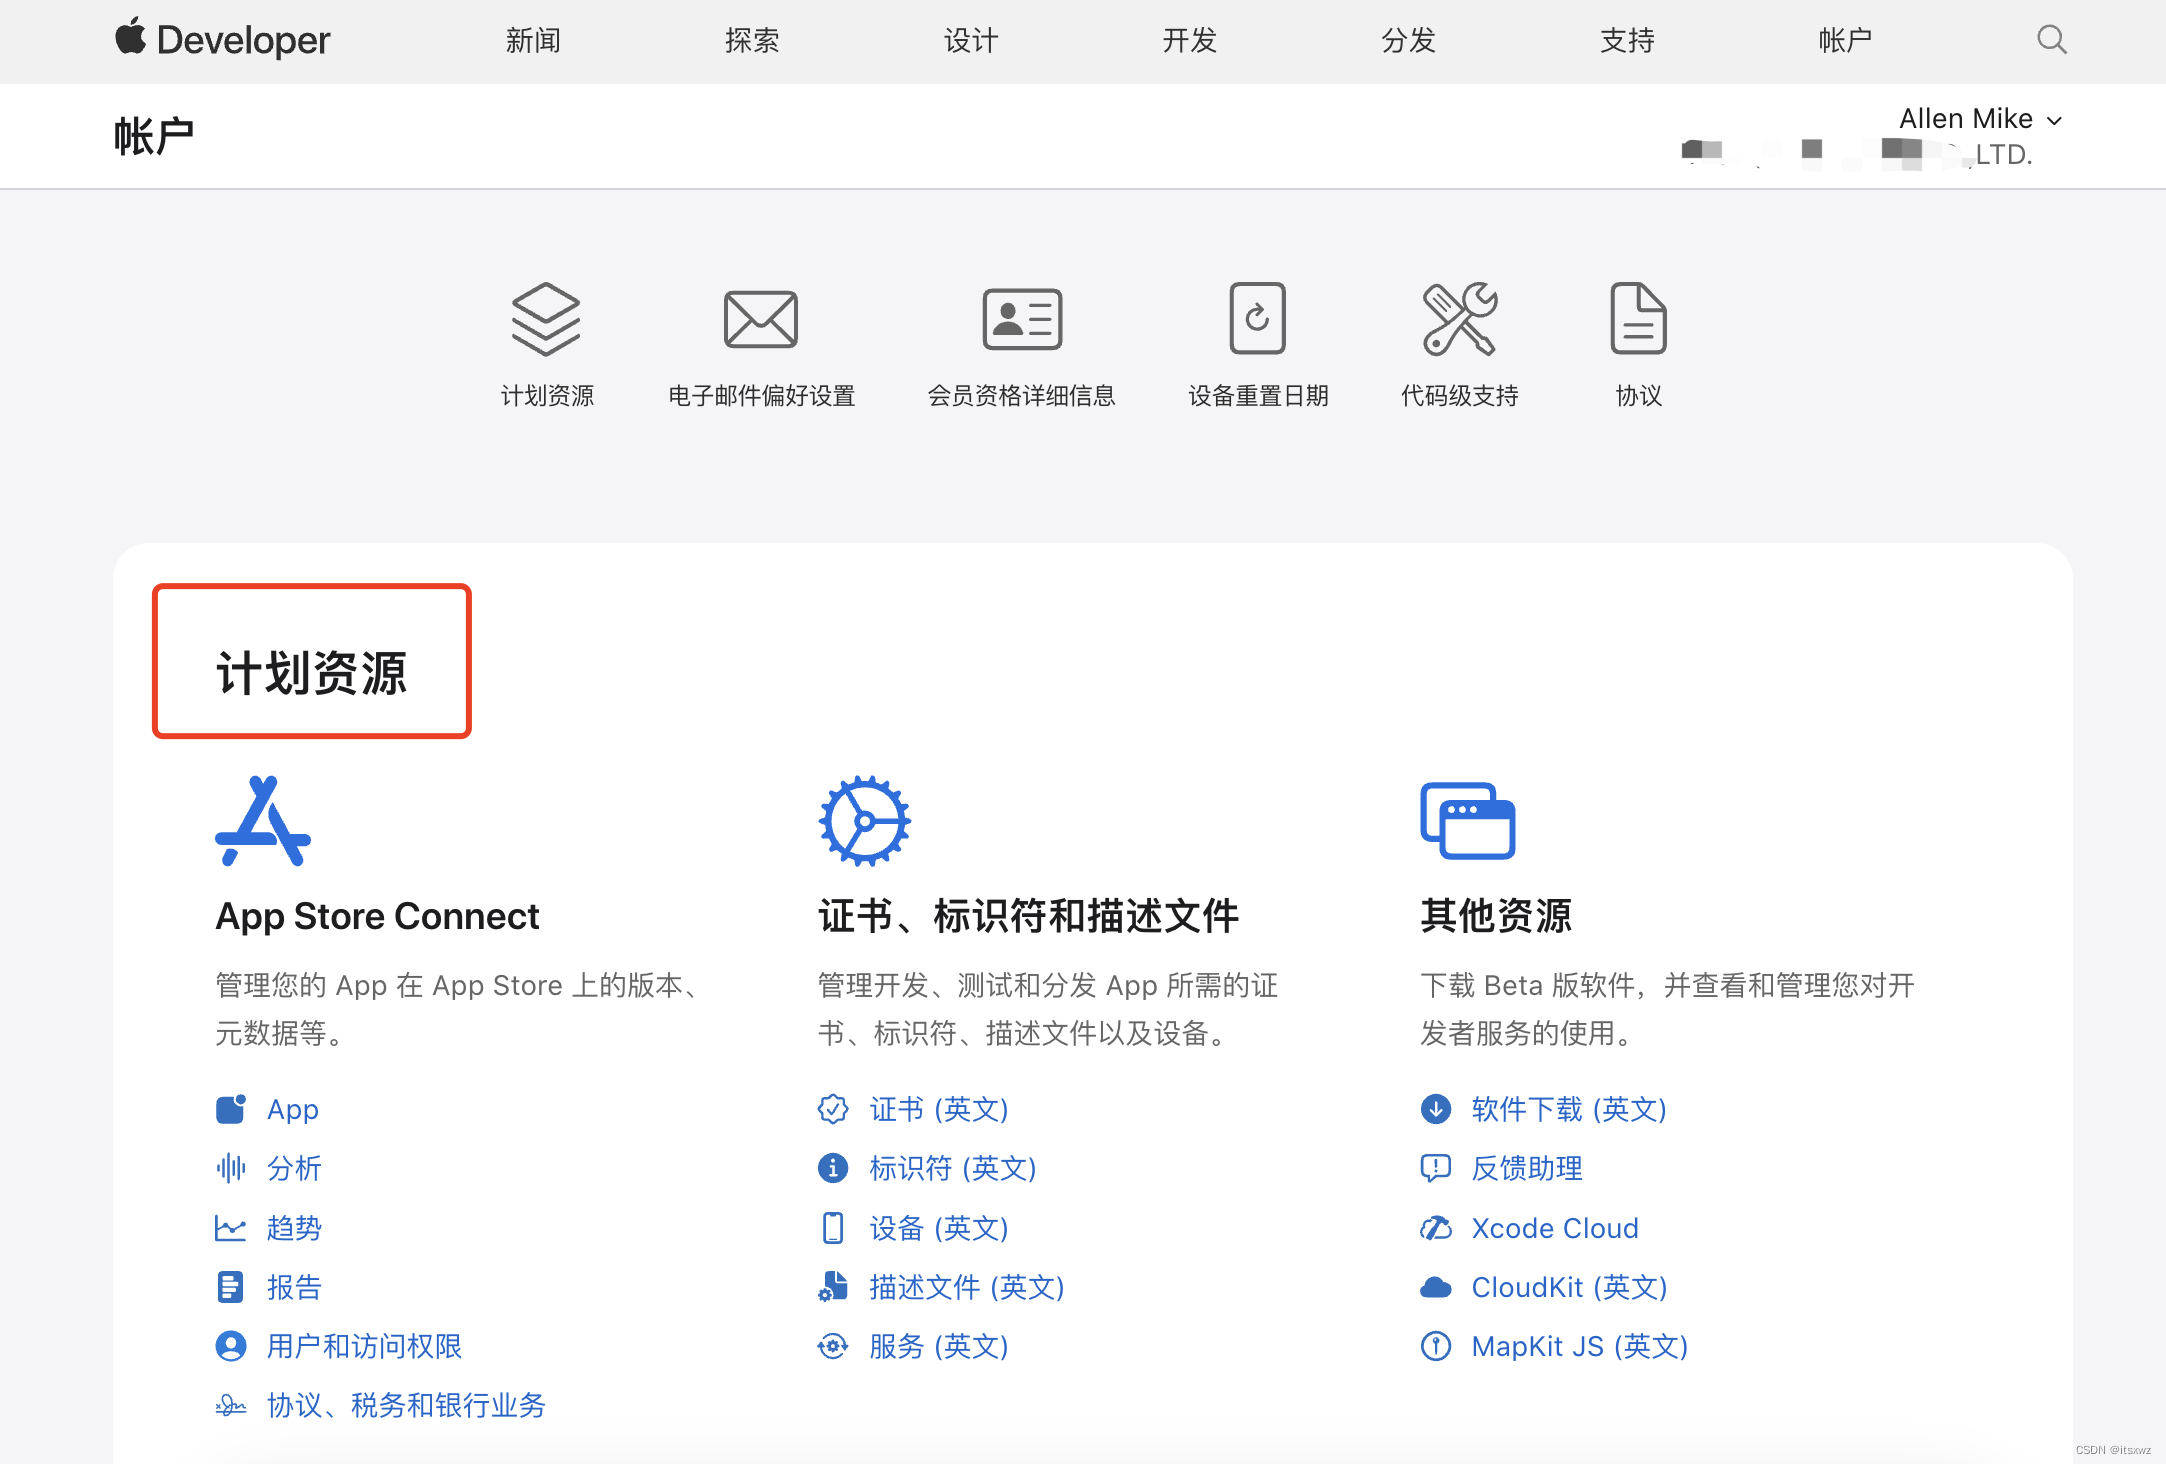Image resolution: width=2166 pixels, height=1464 pixels.
Task: Open 协议、税务和银行业务 link
Action: (x=406, y=1405)
